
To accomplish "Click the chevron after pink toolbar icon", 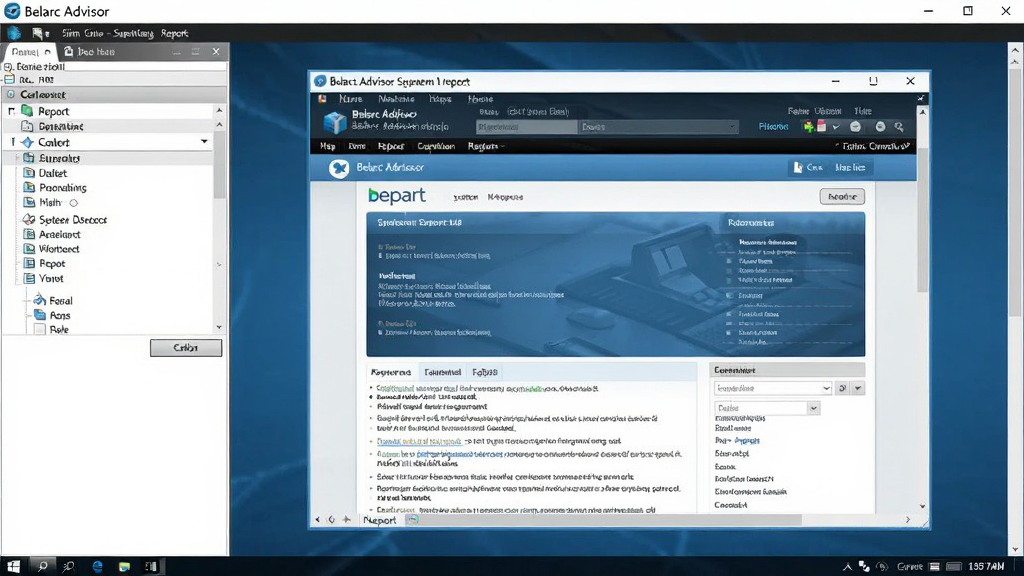I will (x=836, y=127).
